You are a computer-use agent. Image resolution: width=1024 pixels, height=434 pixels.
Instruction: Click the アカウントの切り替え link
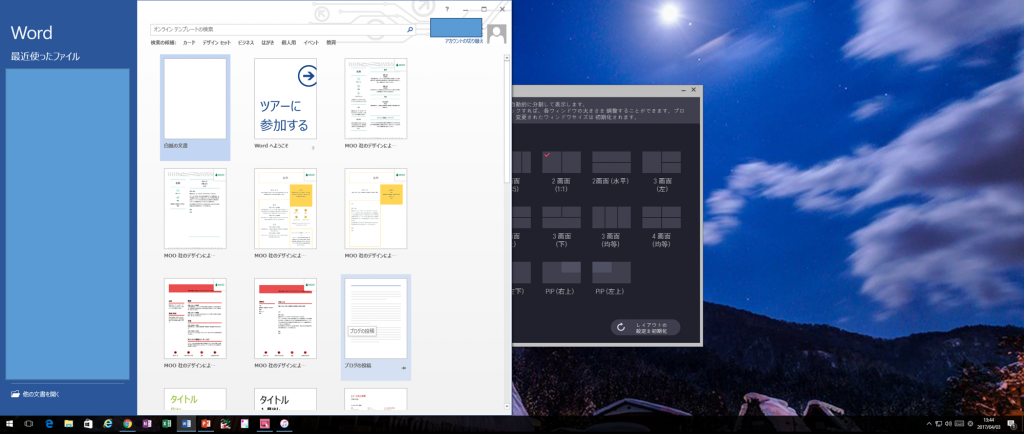464,40
